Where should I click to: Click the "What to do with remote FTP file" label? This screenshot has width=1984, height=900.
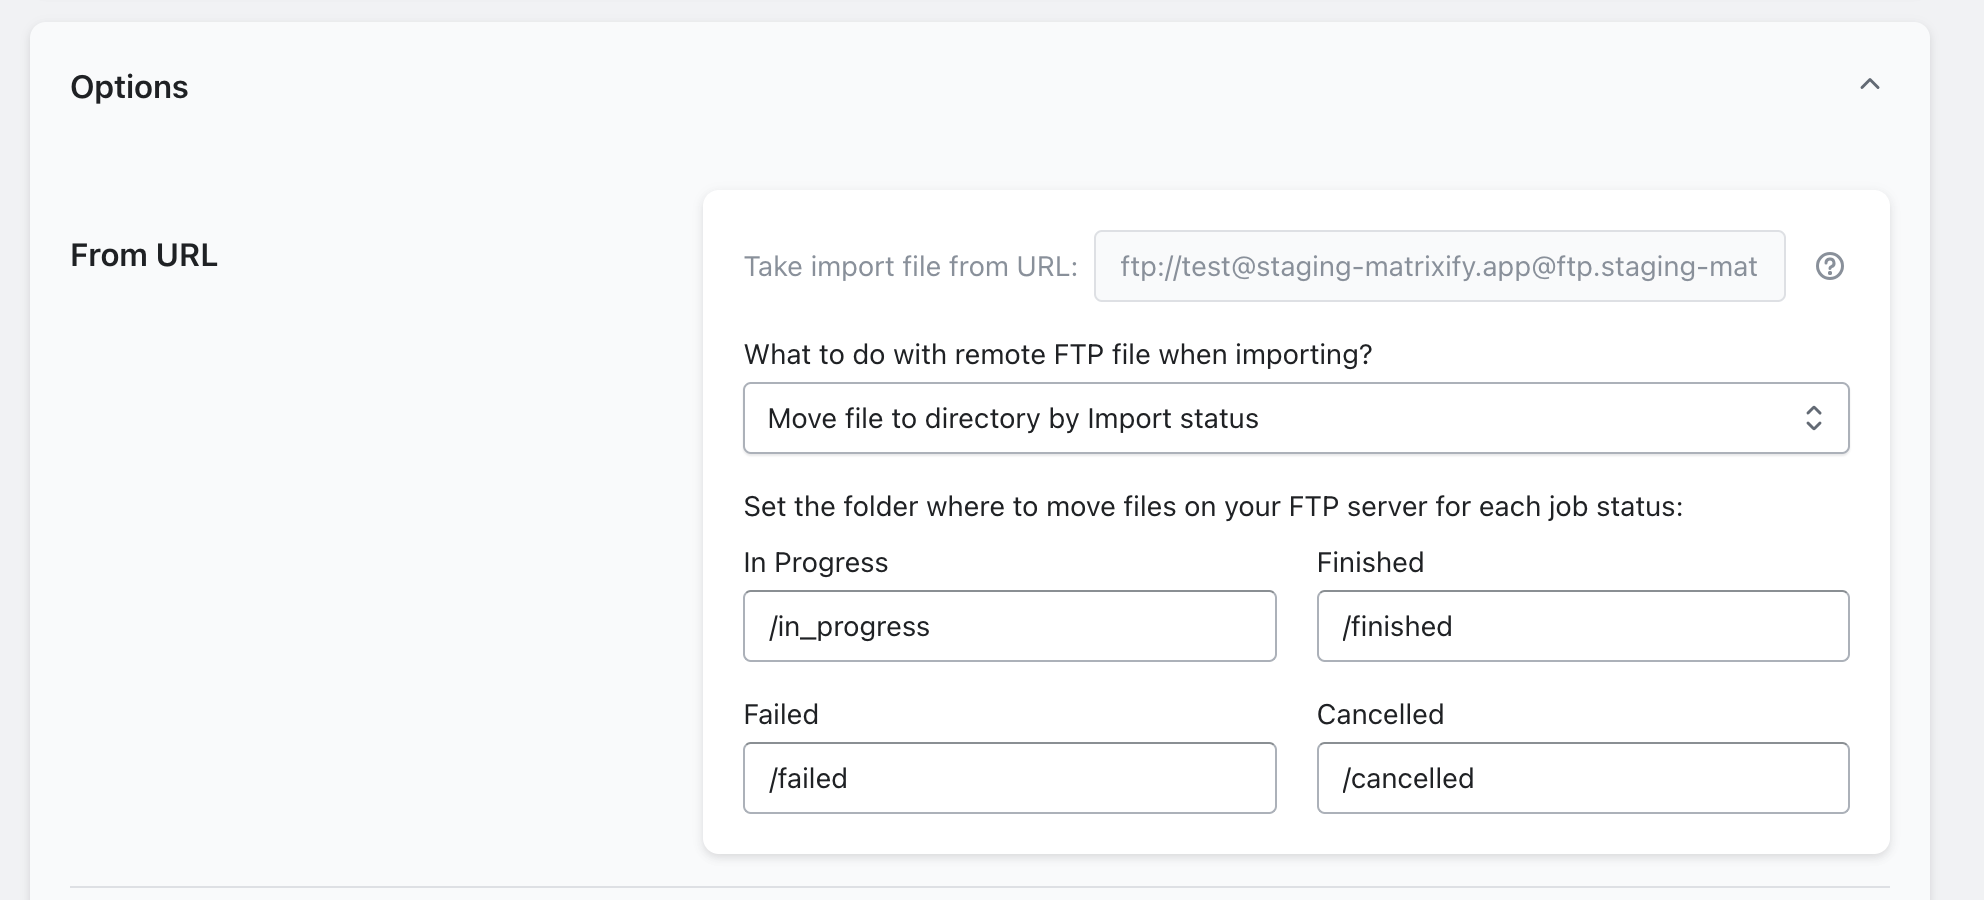pyautogui.click(x=1057, y=355)
